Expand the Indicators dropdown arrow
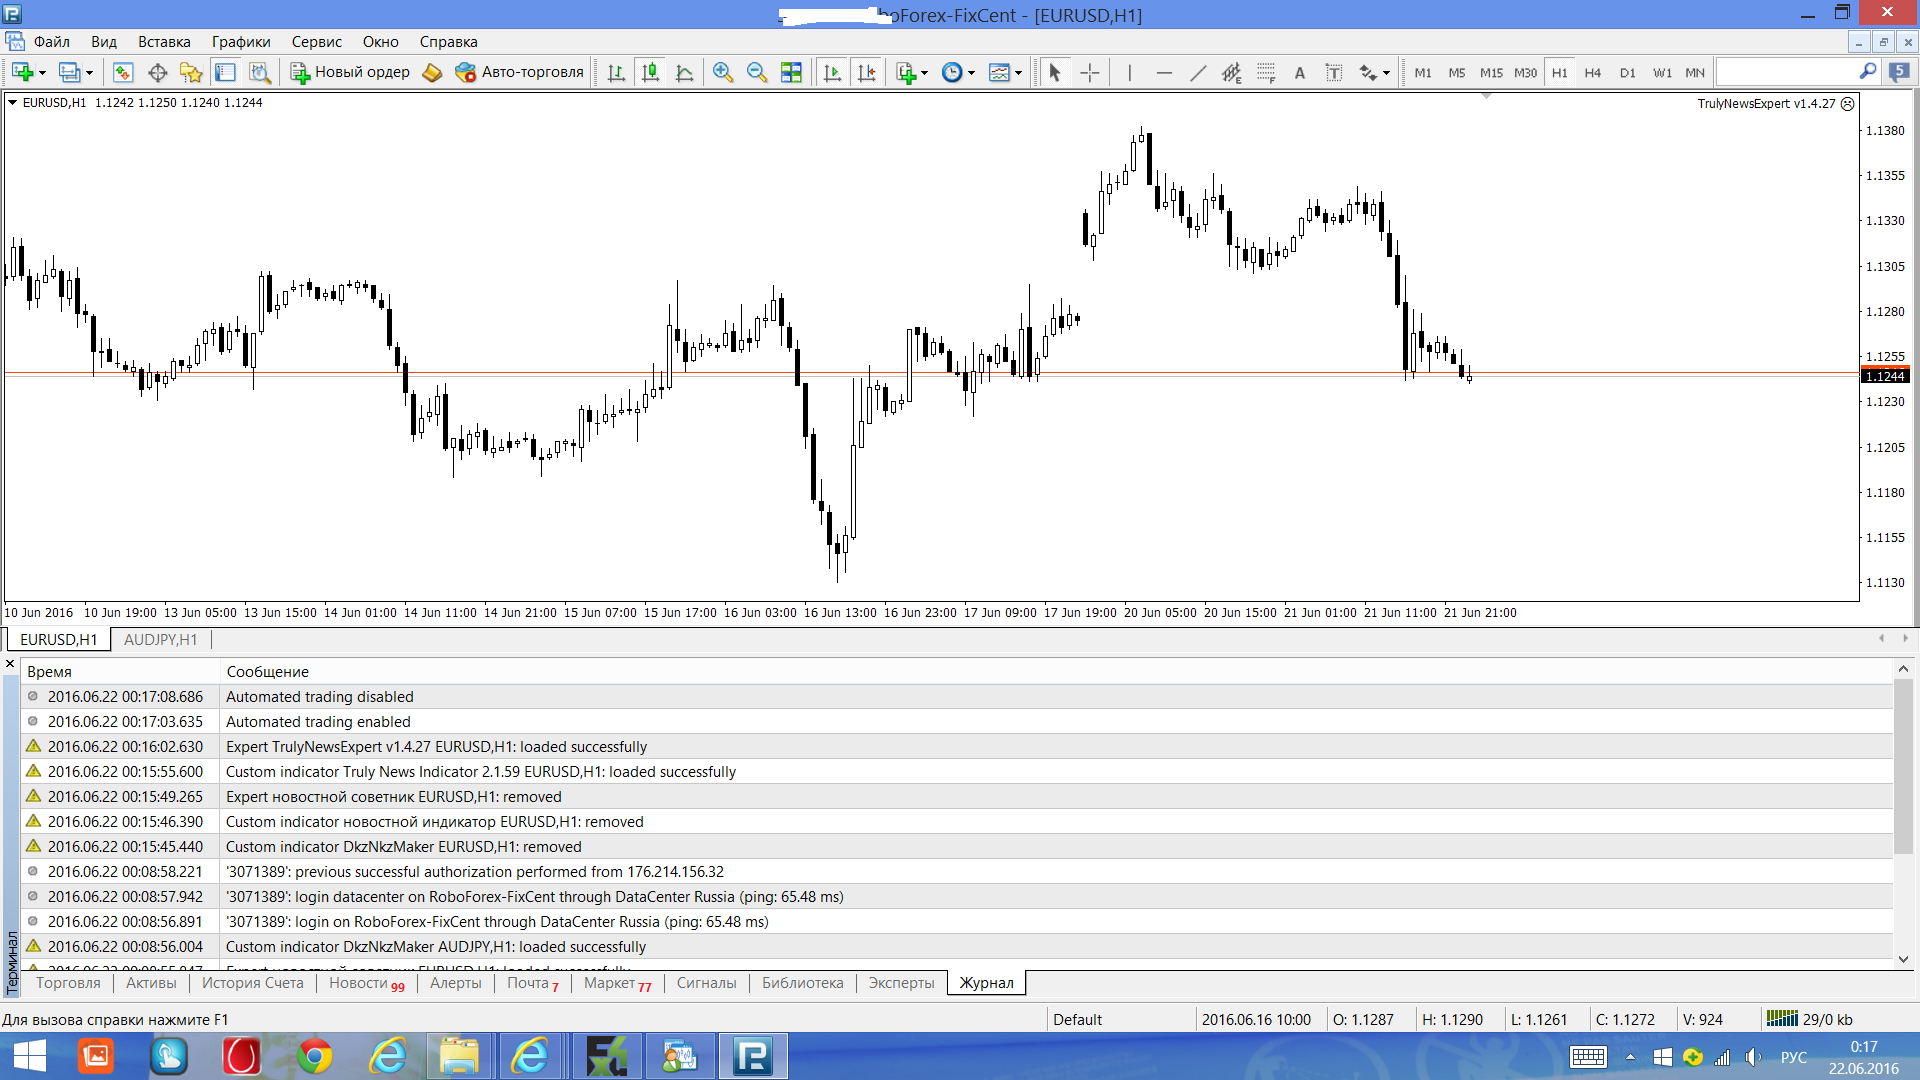1920x1080 pixels. [924, 73]
